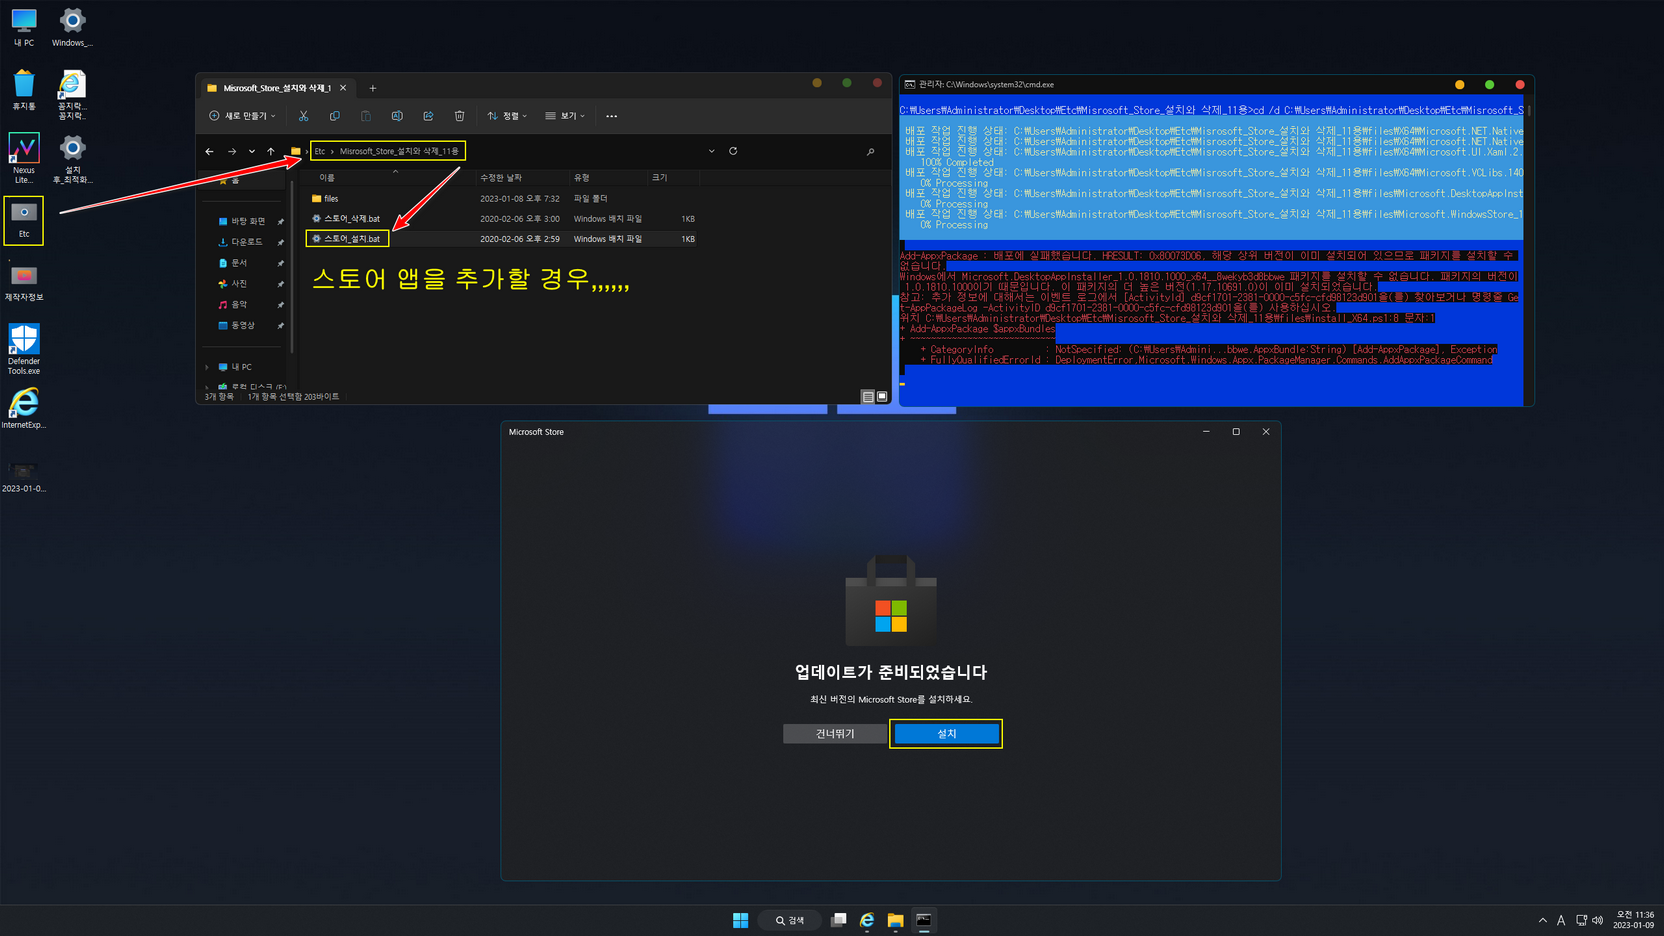Click the Delete trash icon in Explorer toolbar
The width and height of the screenshot is (1664, 936).
pos(459,116)
